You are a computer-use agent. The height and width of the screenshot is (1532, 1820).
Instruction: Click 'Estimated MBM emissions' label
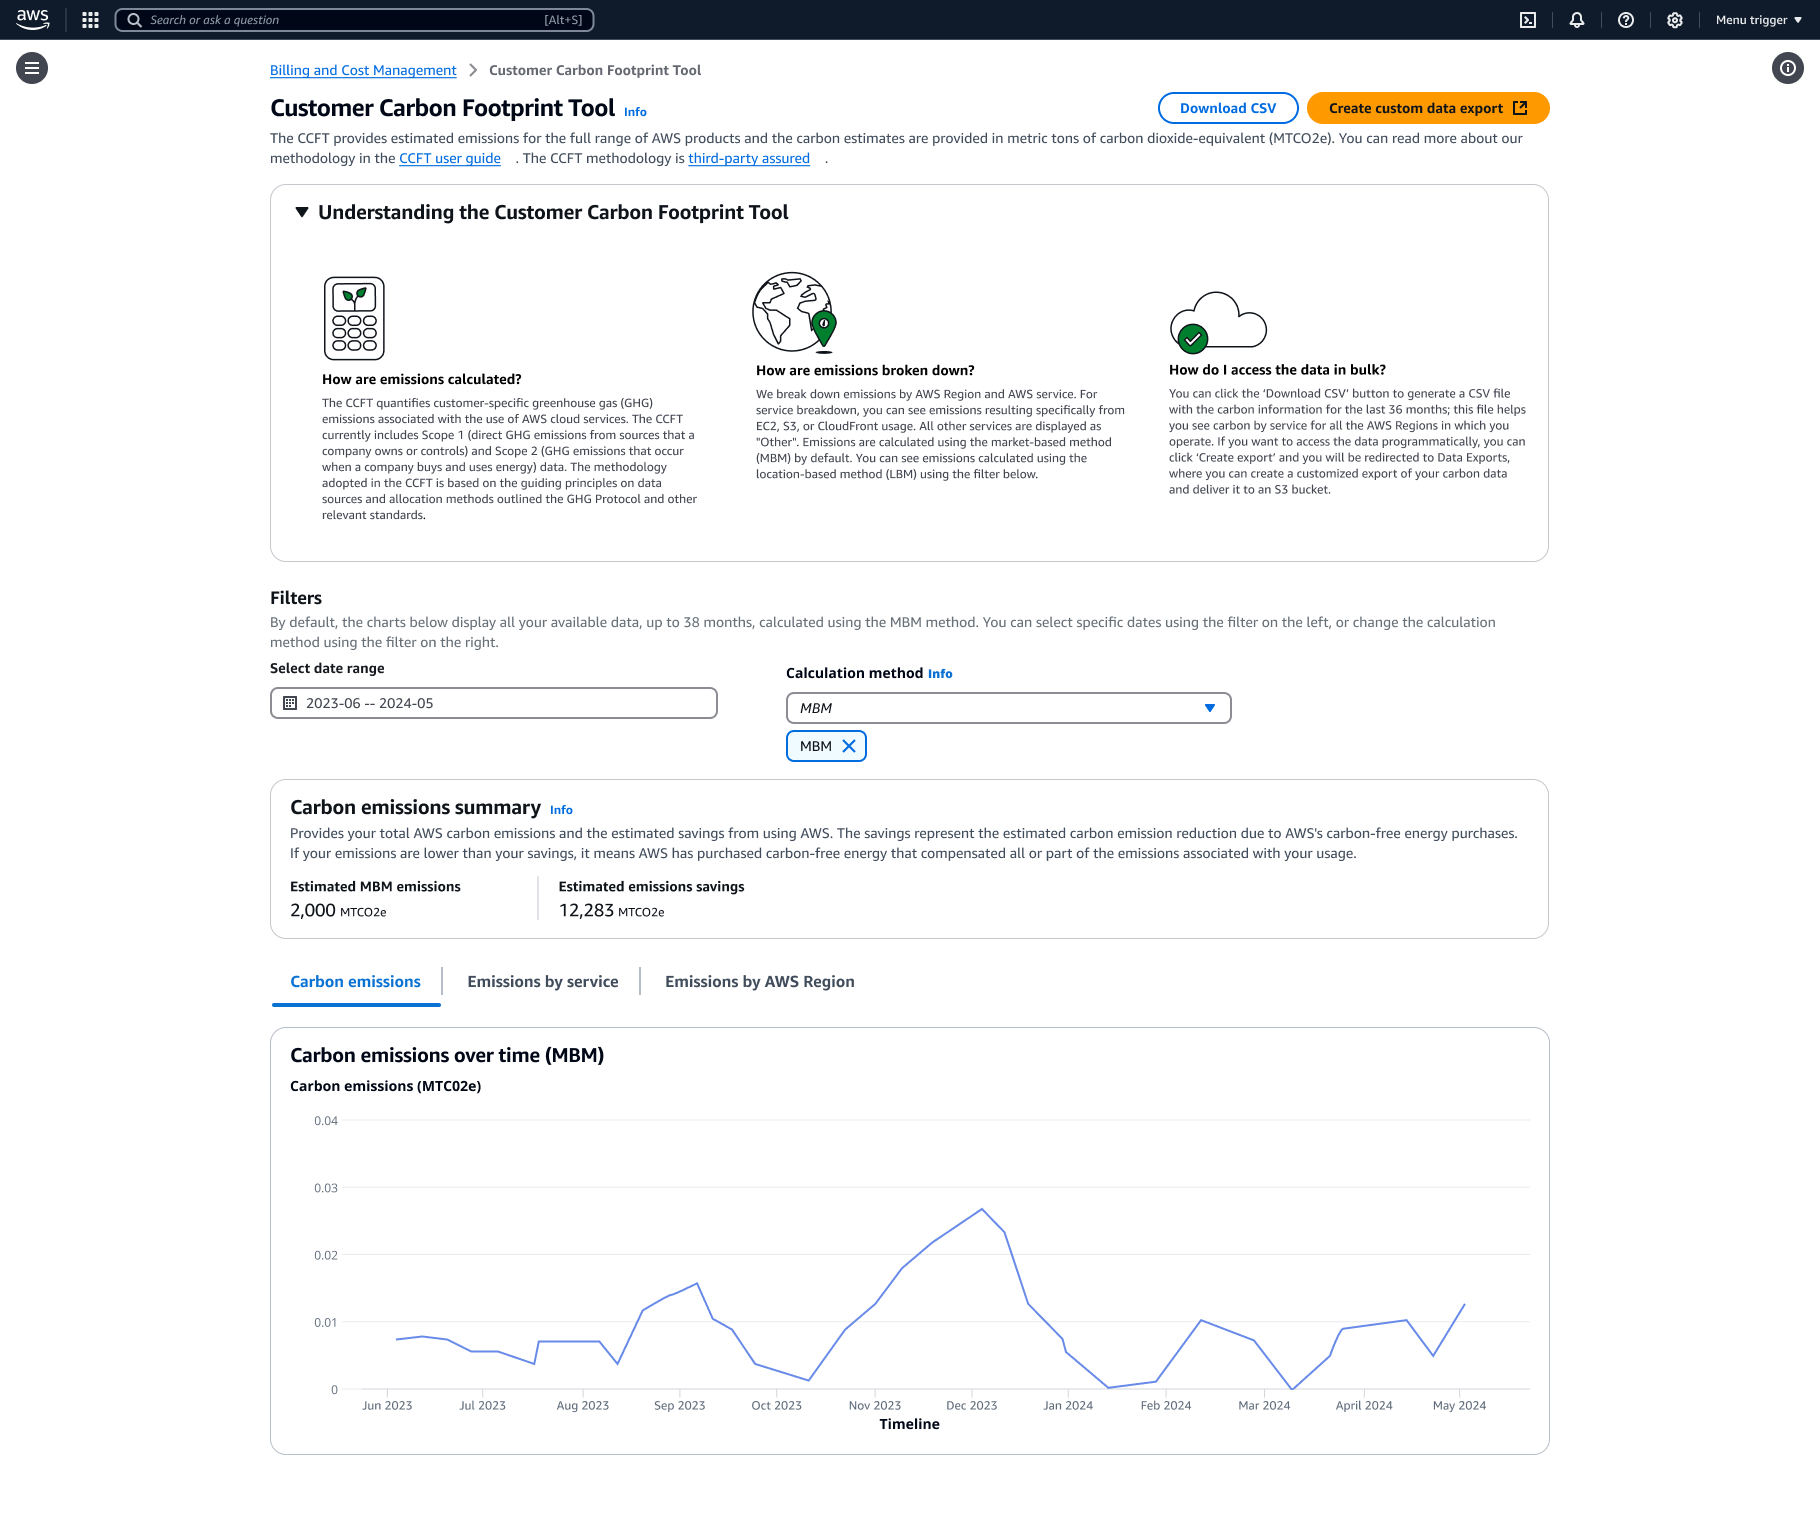(375, 887)
